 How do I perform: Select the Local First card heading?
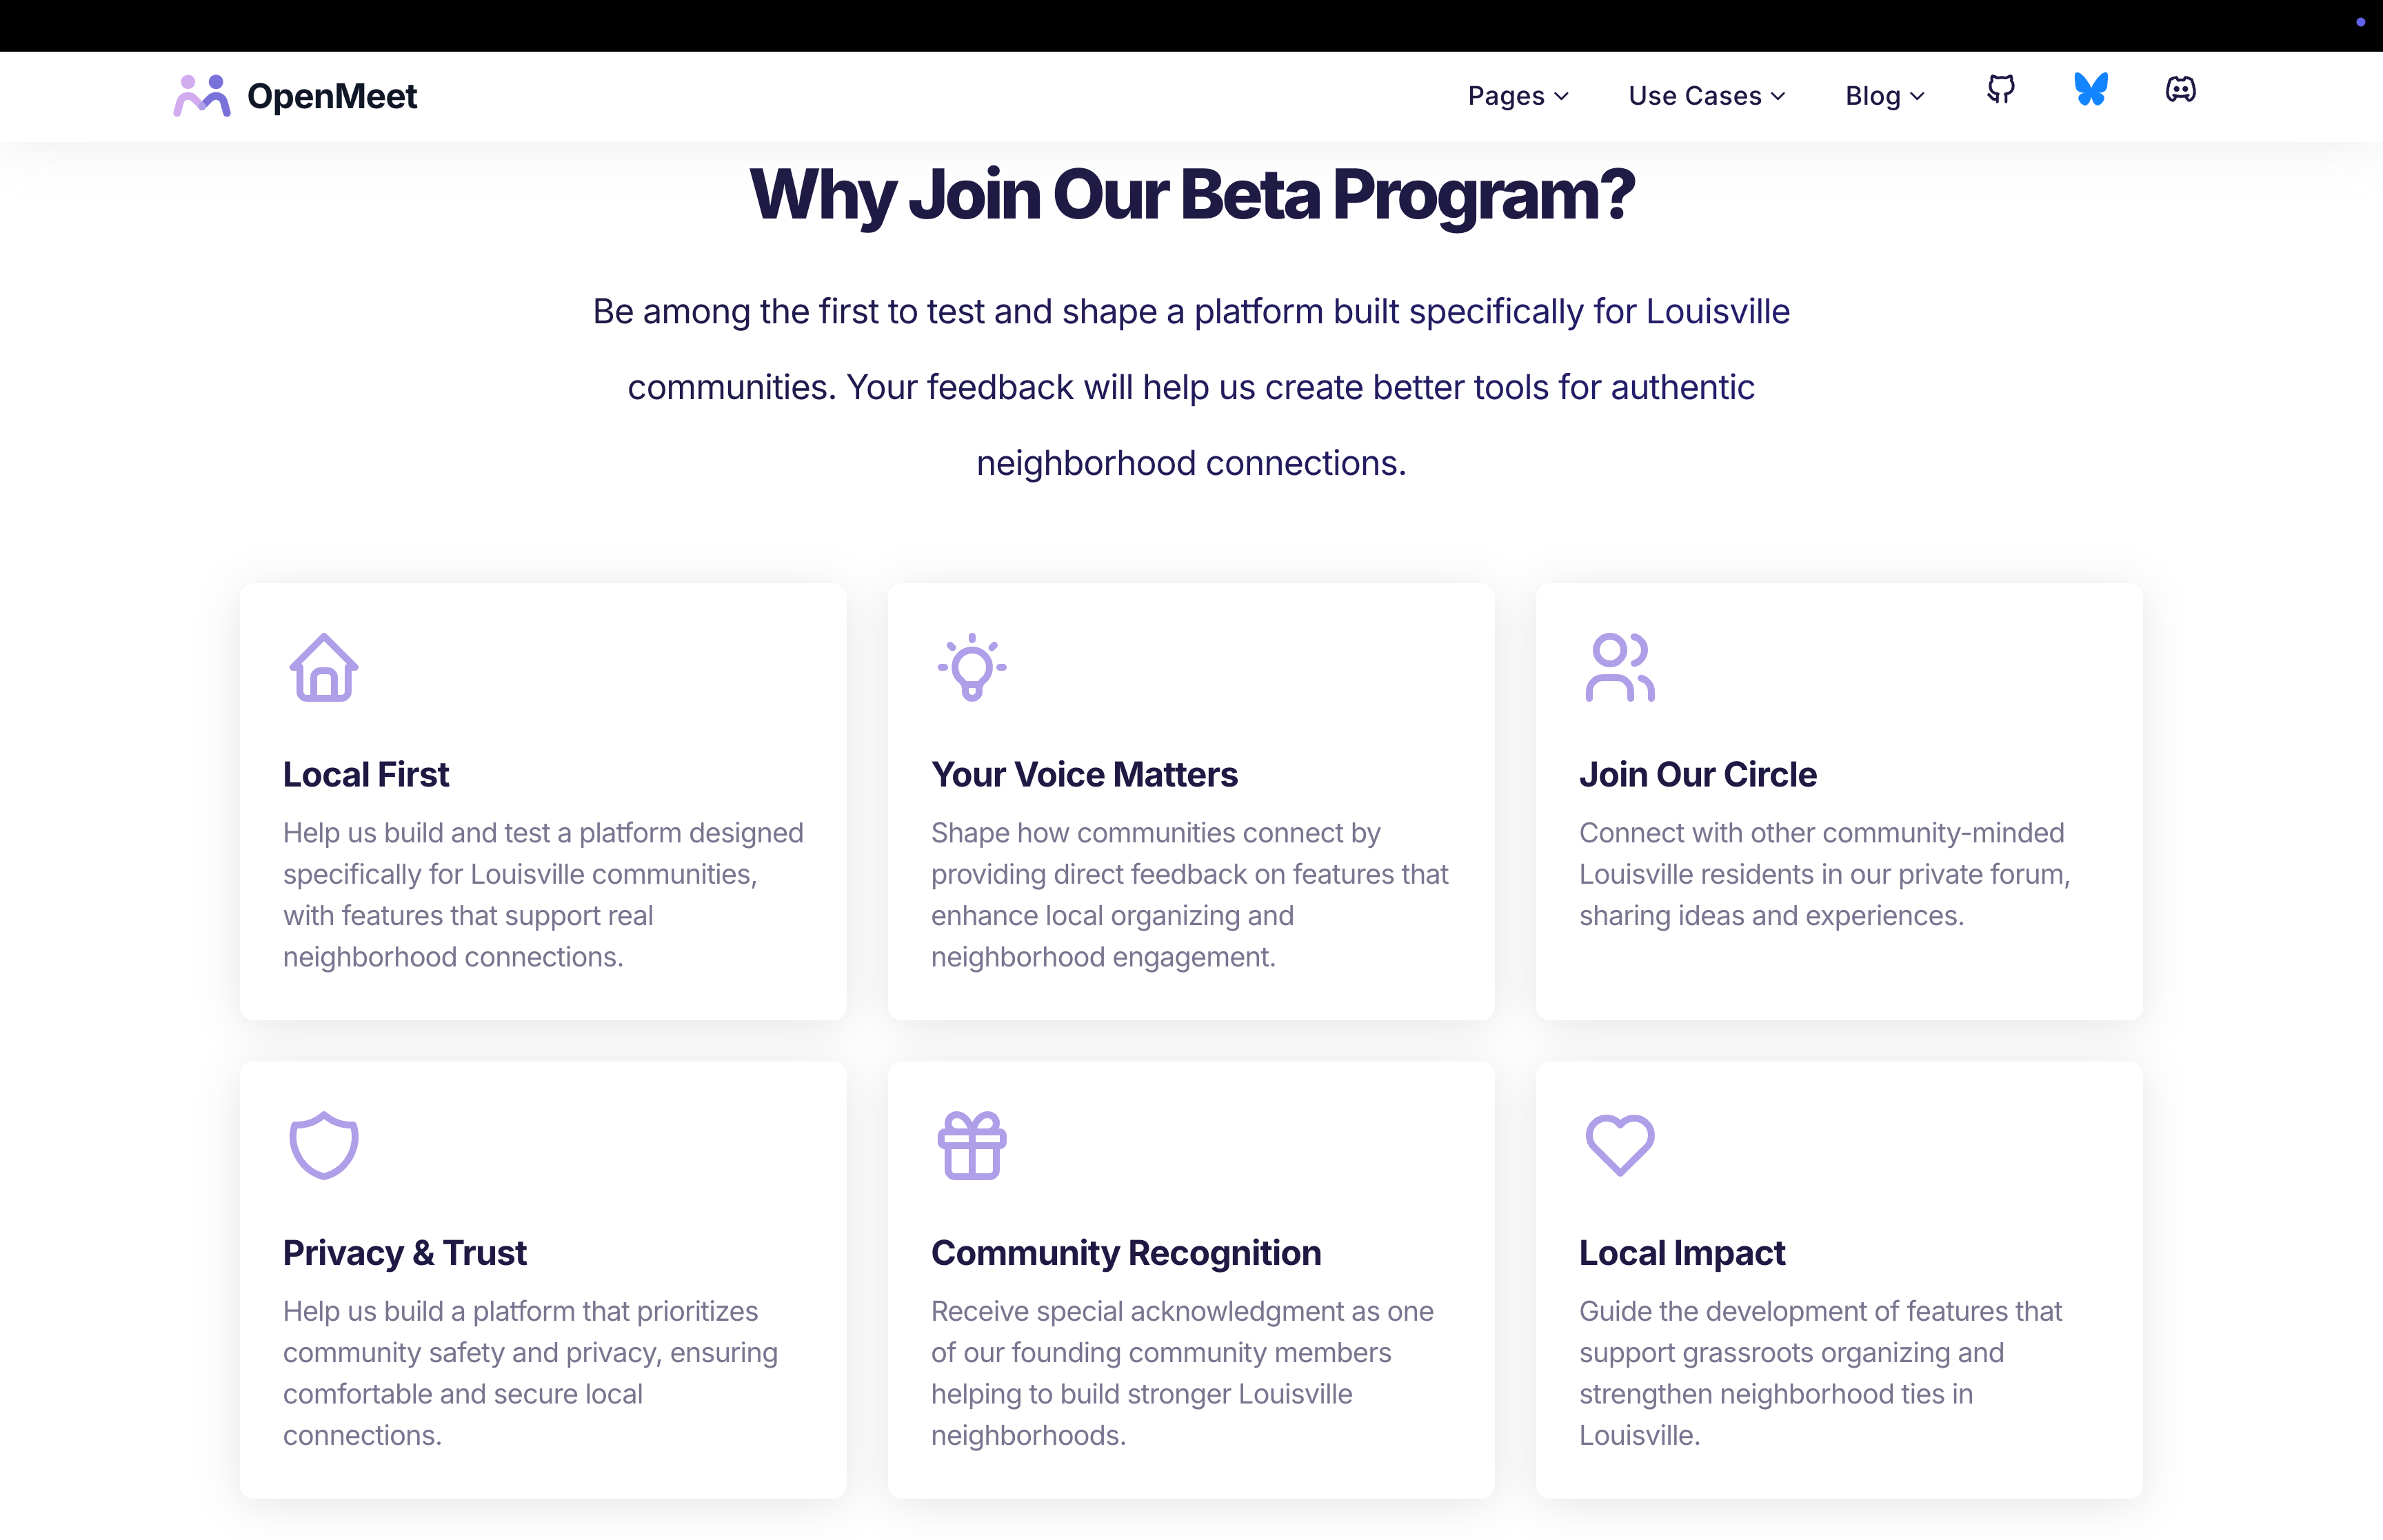pos(366,775)
